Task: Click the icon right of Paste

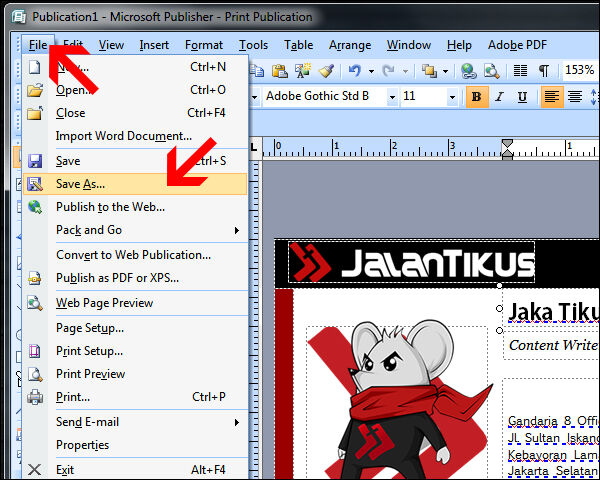Action: coord(303,71)
